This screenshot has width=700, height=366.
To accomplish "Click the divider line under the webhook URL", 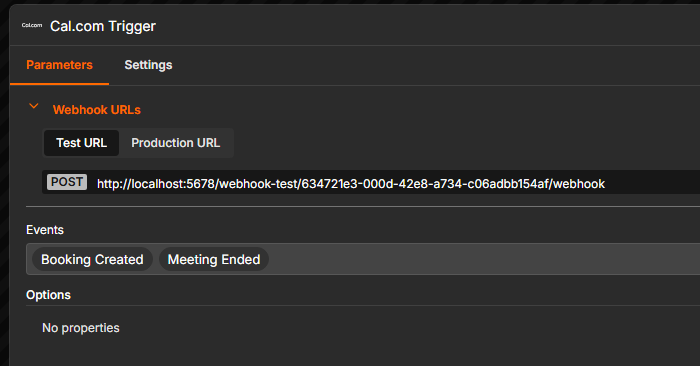I will pyautogui.click(x=363, y=207).
